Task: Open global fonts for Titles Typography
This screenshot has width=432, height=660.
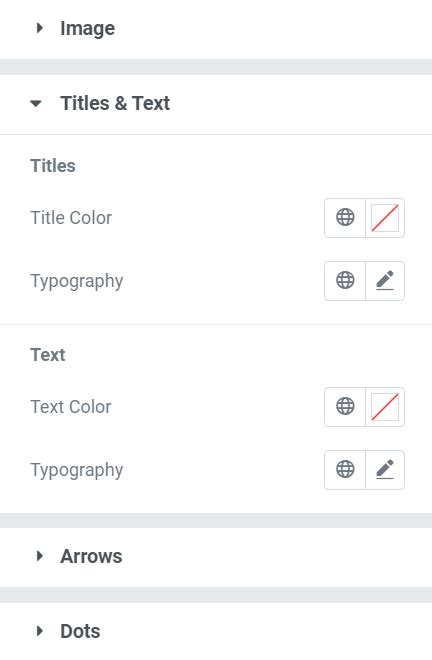Action: (345, 281)
